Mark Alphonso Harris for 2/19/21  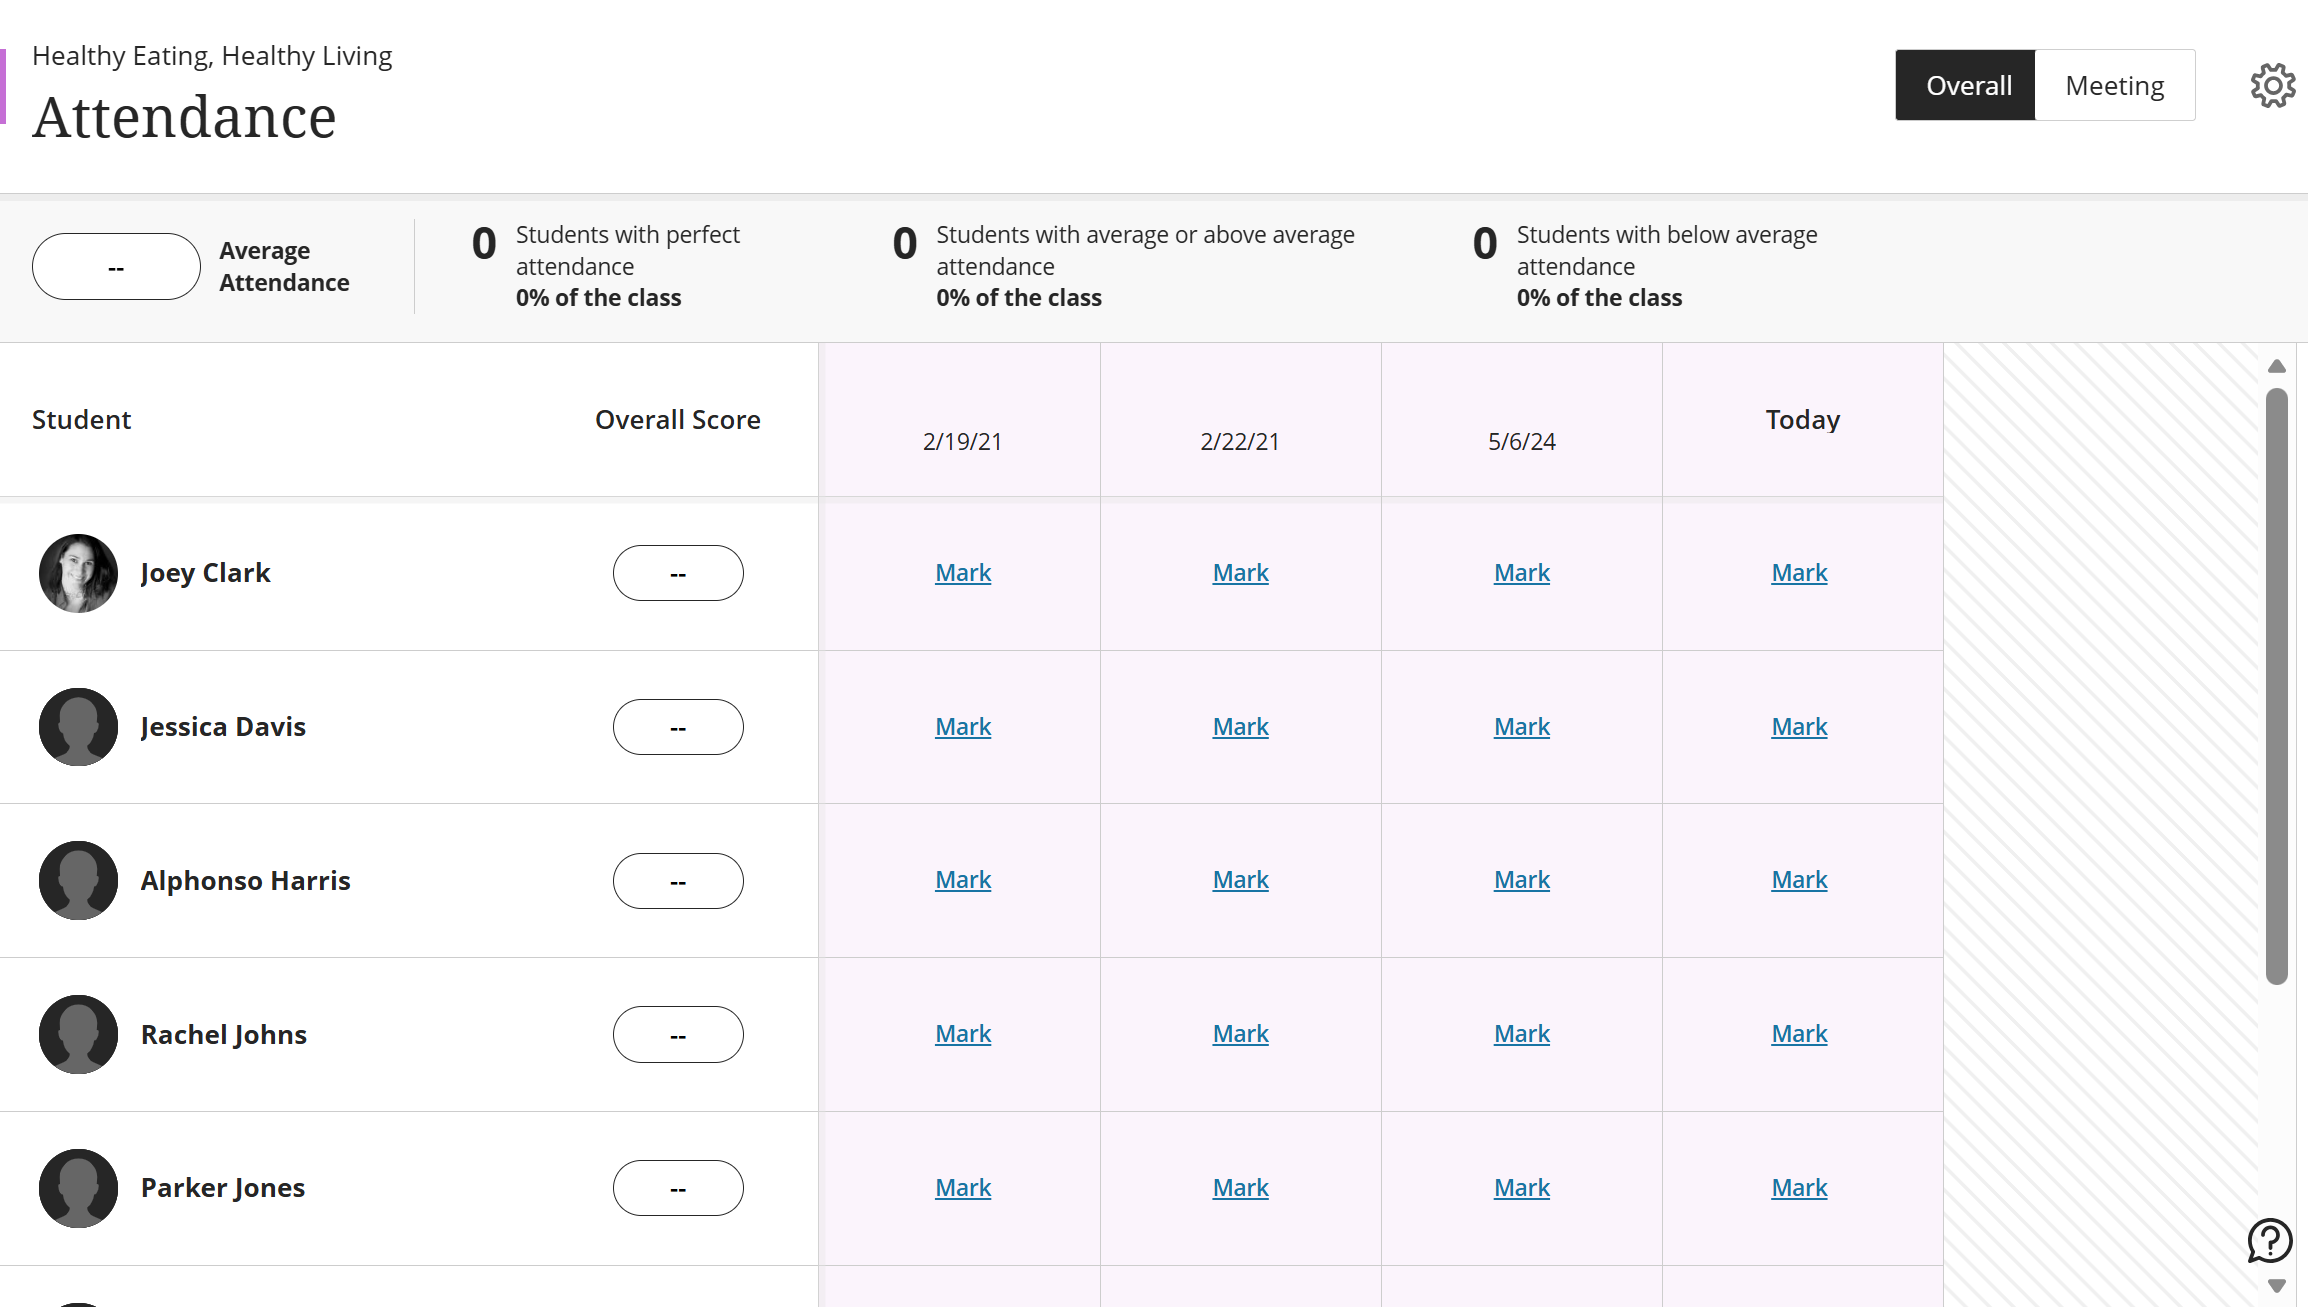(963, 880)
